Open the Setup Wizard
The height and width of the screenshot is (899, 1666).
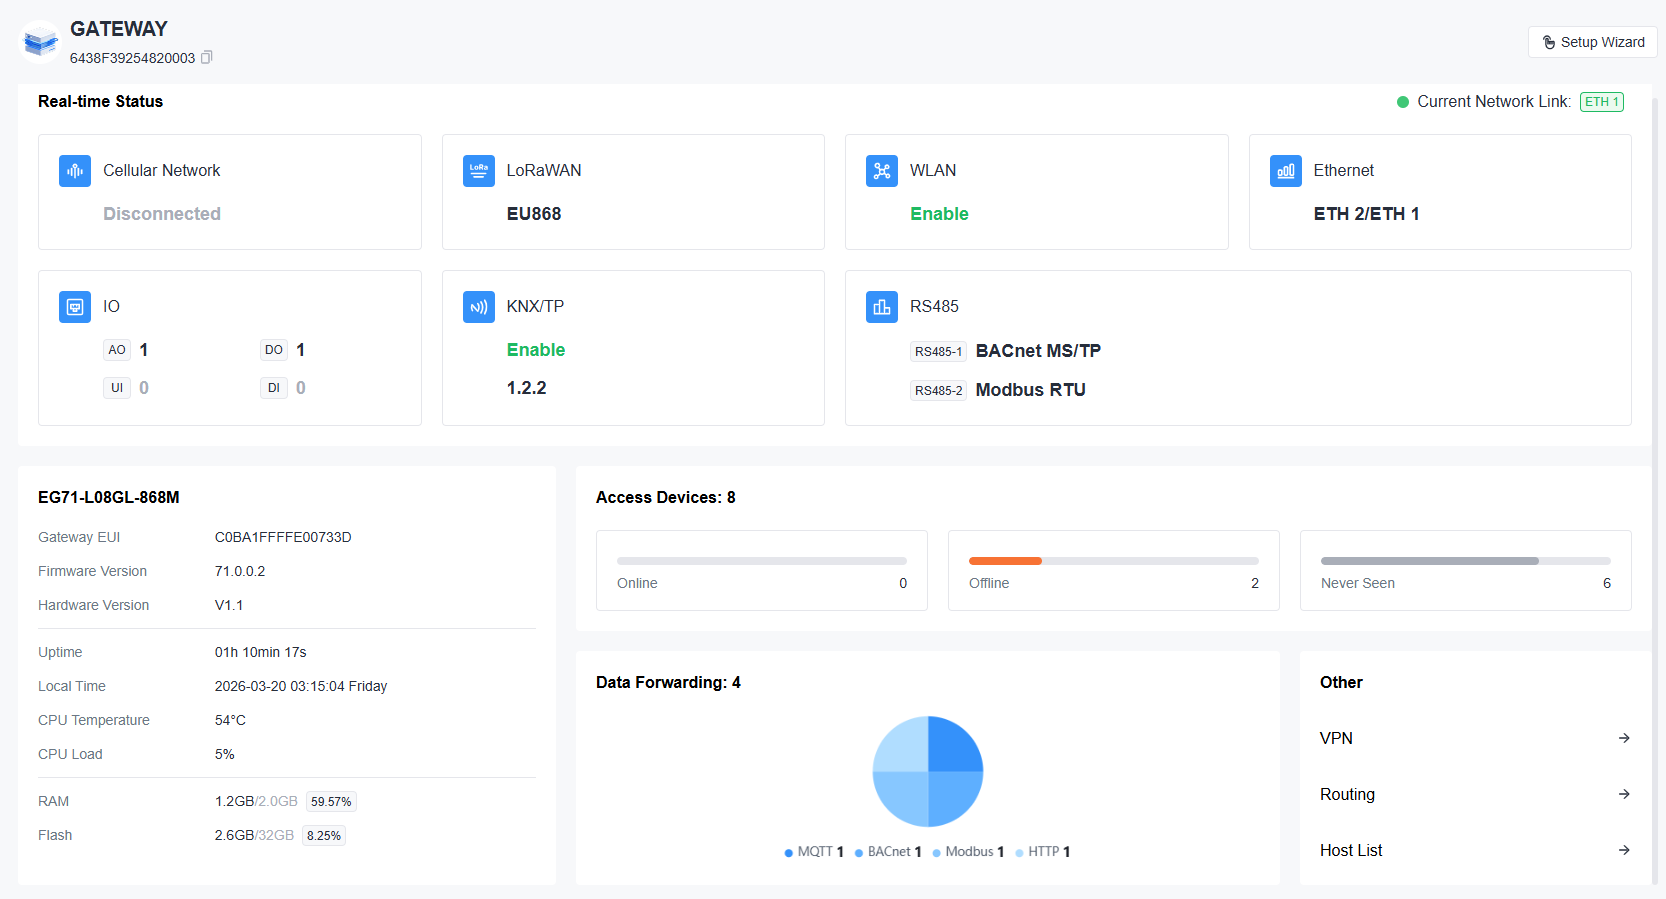click(x=1592, y=42)
